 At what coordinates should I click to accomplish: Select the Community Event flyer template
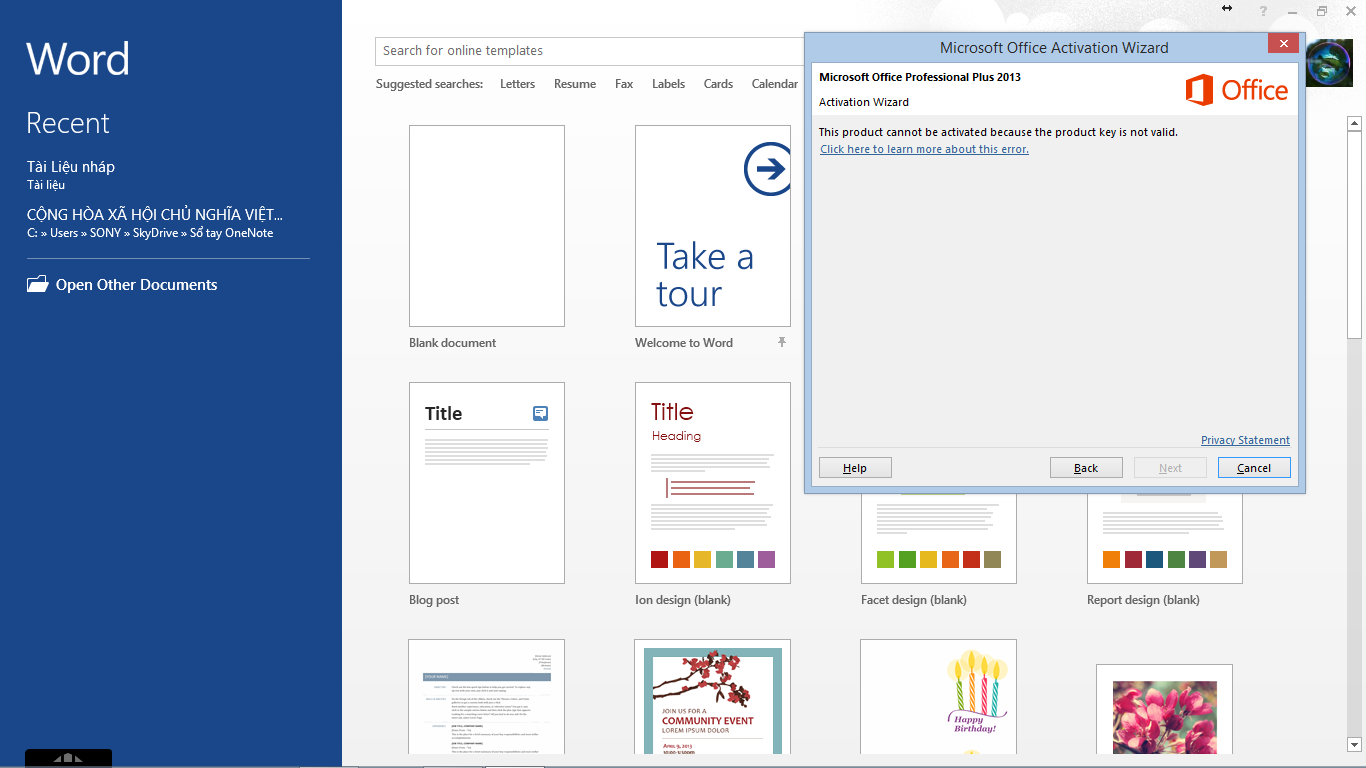(x=713, y=697)
